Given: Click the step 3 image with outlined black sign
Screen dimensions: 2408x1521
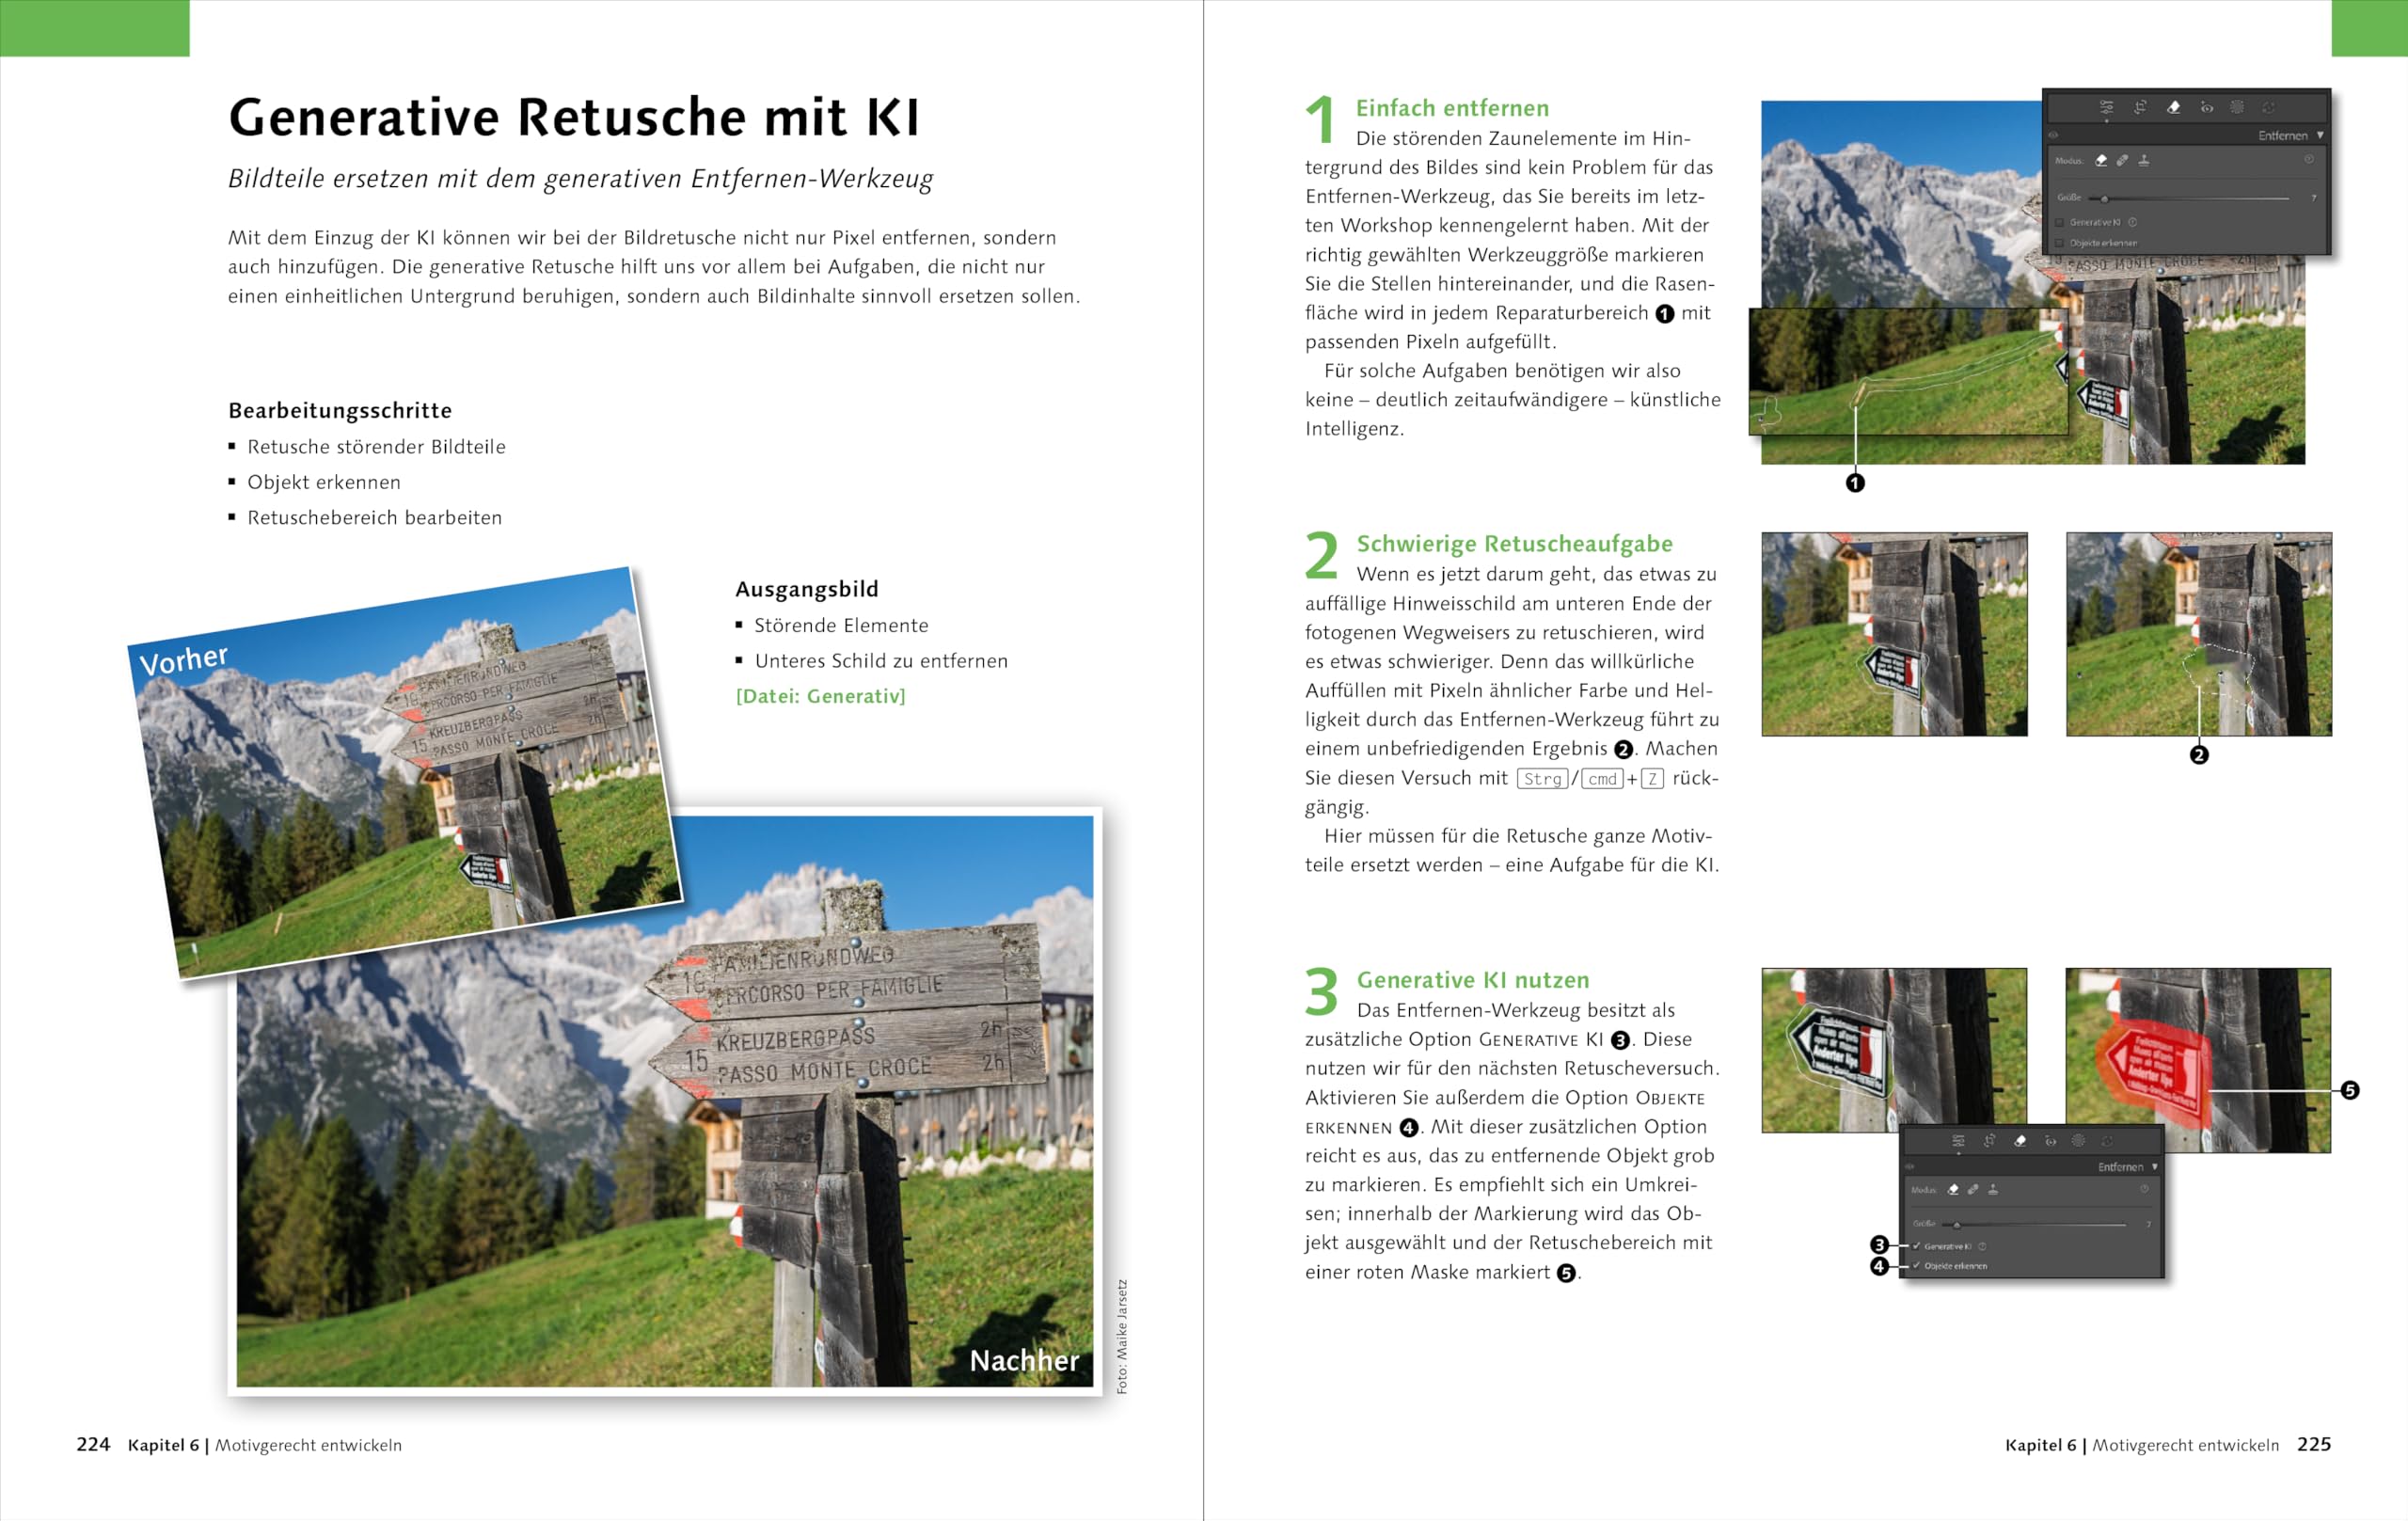Looking at the screenshot, I should coord(1894,1050).
